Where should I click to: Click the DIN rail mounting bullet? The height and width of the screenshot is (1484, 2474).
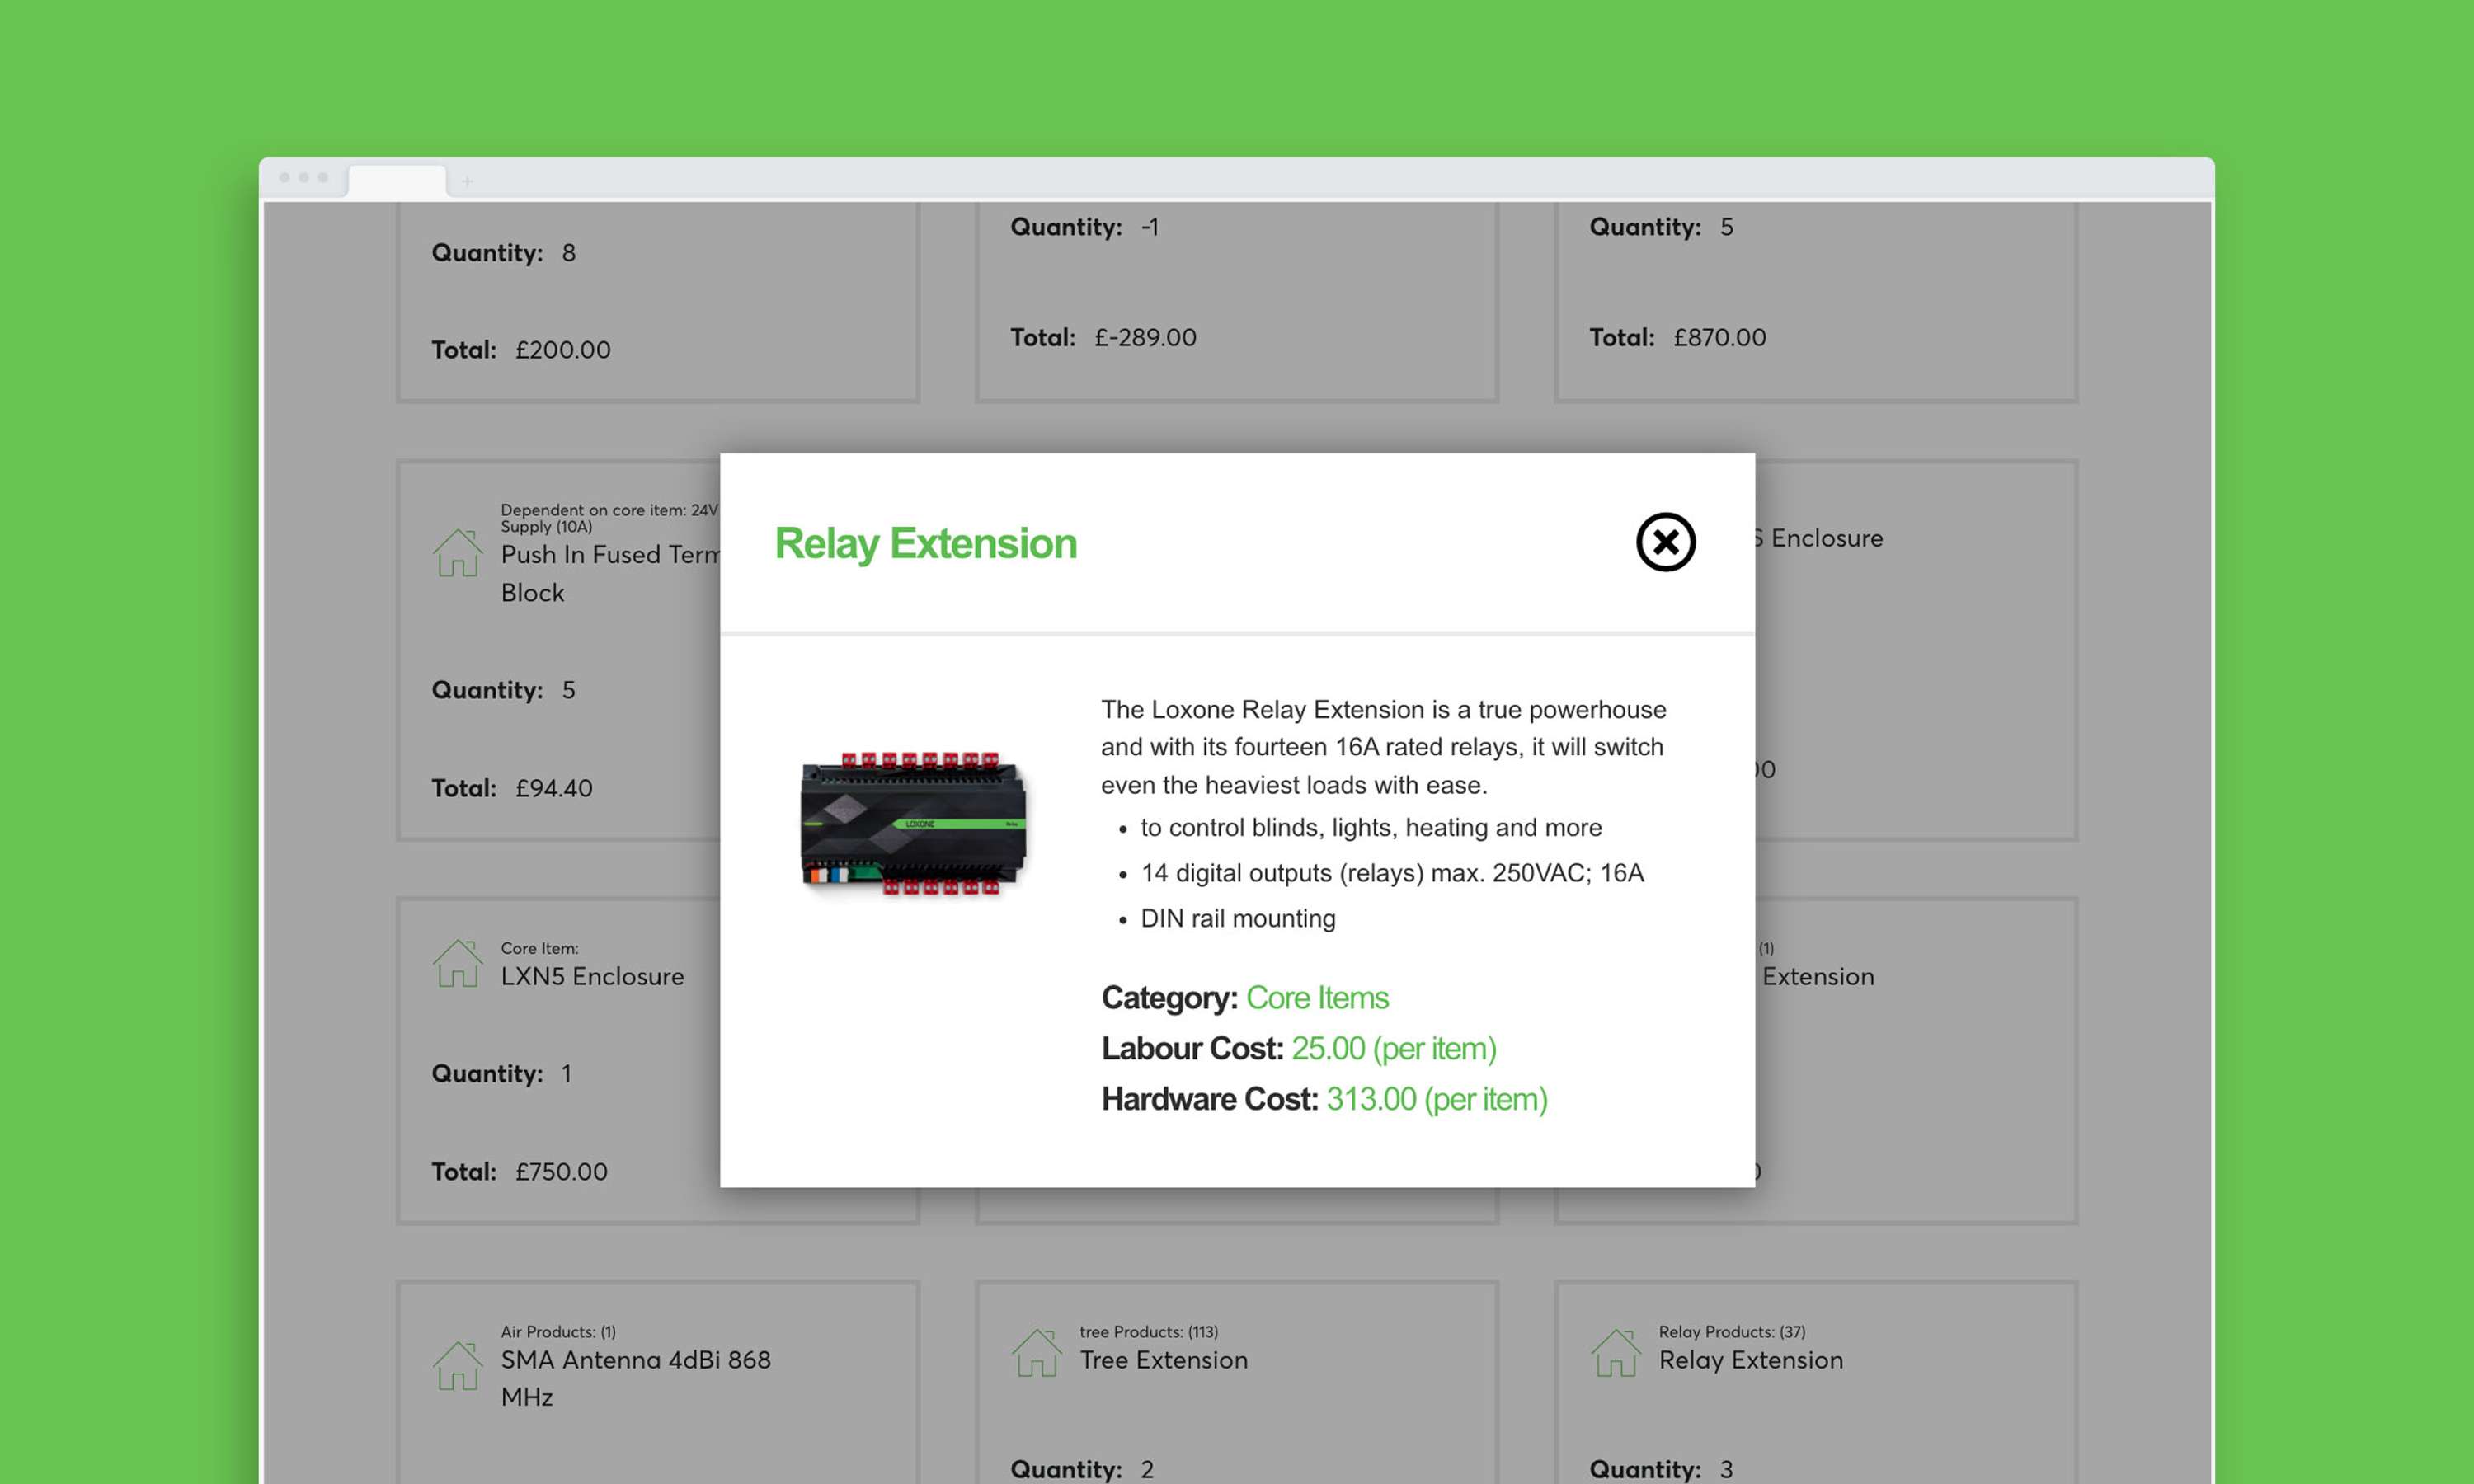pyautogui.click(x=1238, y=918)
